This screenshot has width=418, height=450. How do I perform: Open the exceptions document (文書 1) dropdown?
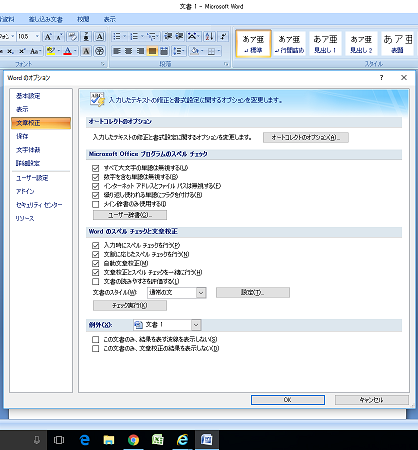pos(196,325)
